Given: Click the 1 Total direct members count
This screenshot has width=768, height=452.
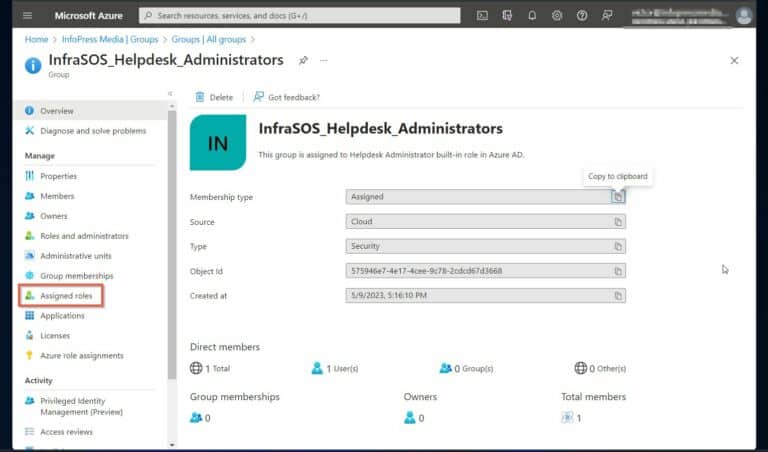Looking at the screenshot, I should [x=210, y=368].
